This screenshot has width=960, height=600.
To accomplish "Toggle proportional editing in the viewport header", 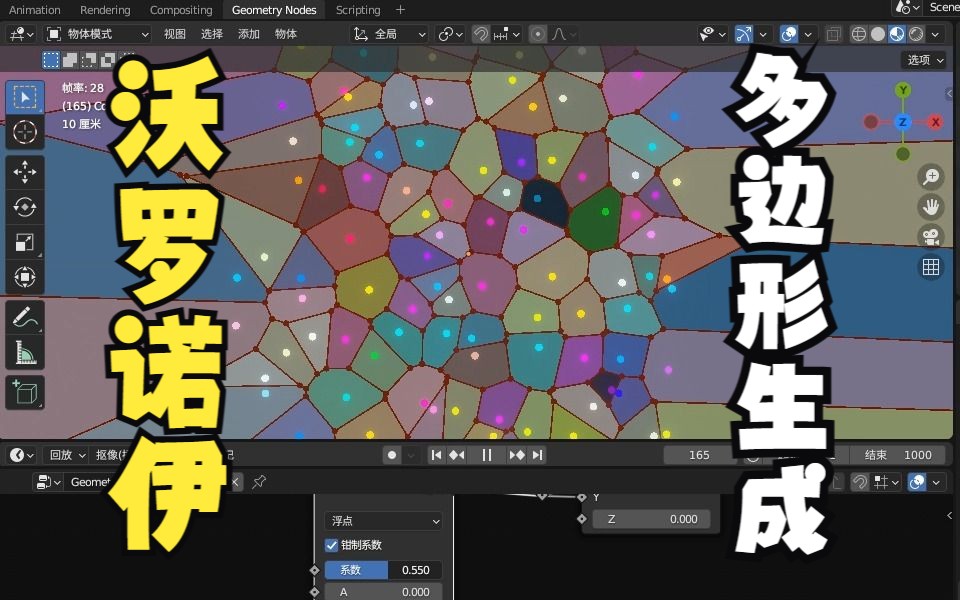I will (x=538, y=34).
